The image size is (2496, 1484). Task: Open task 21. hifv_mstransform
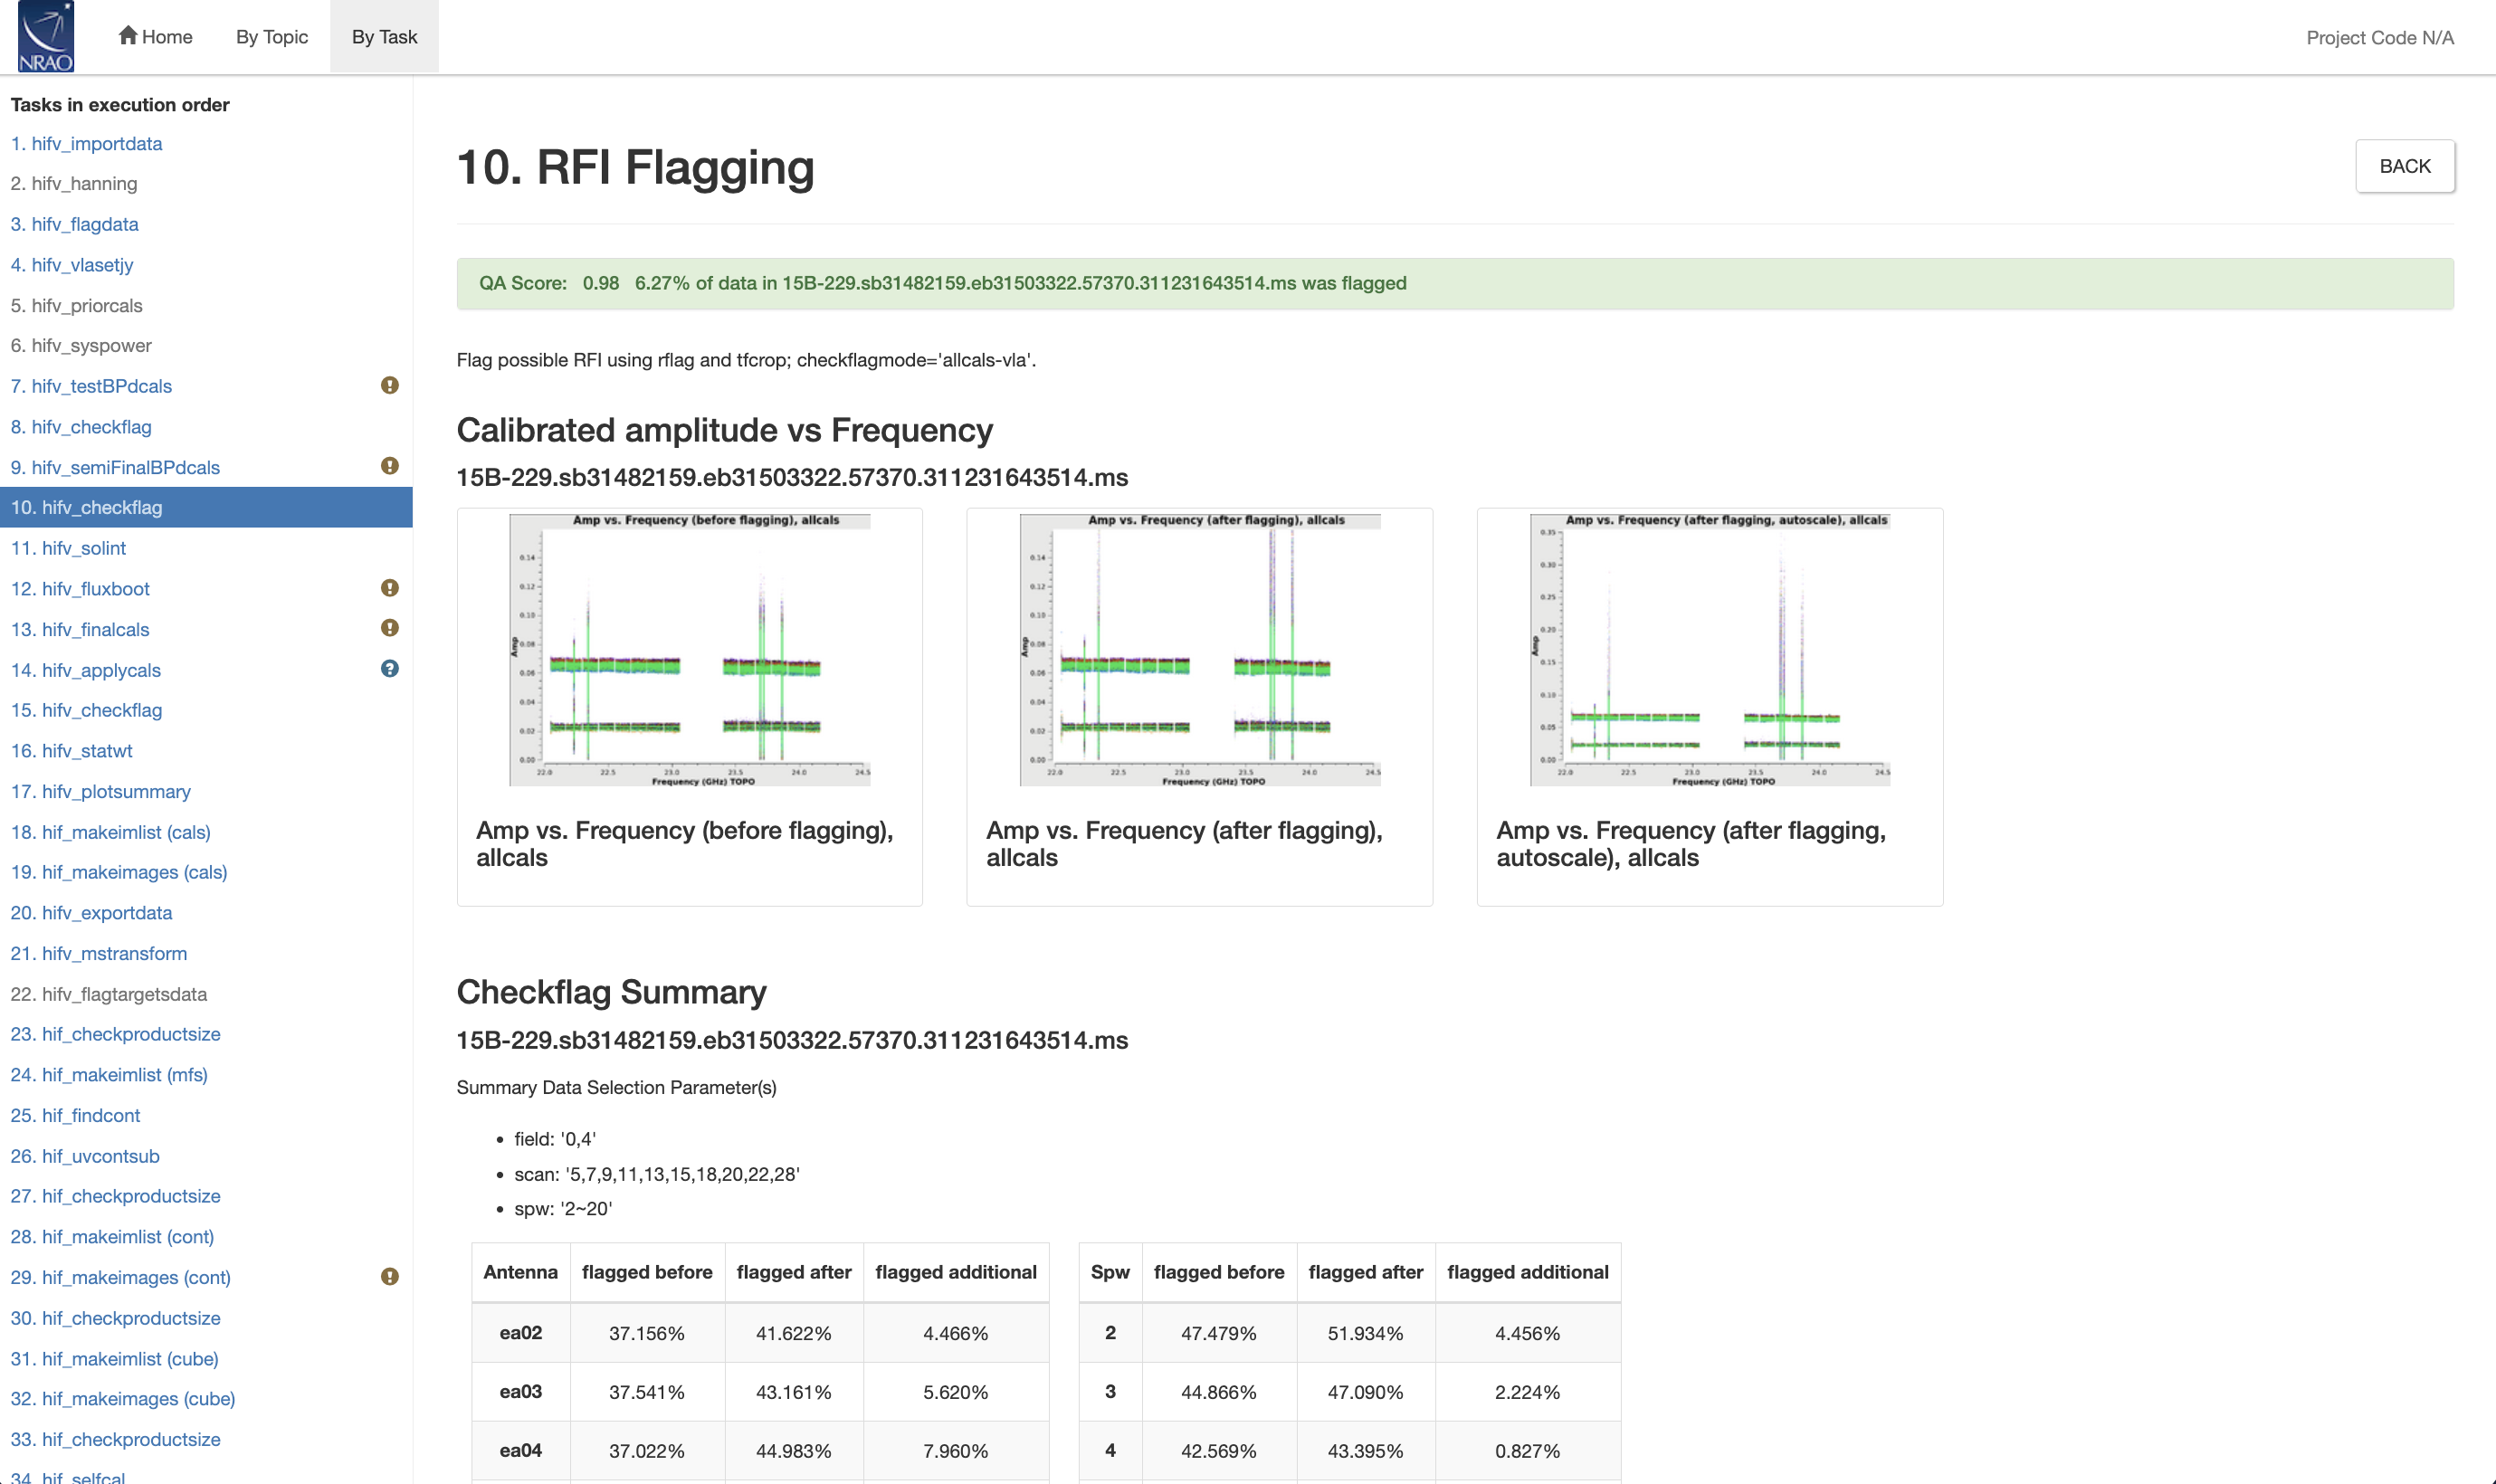(x=99, y=954)
